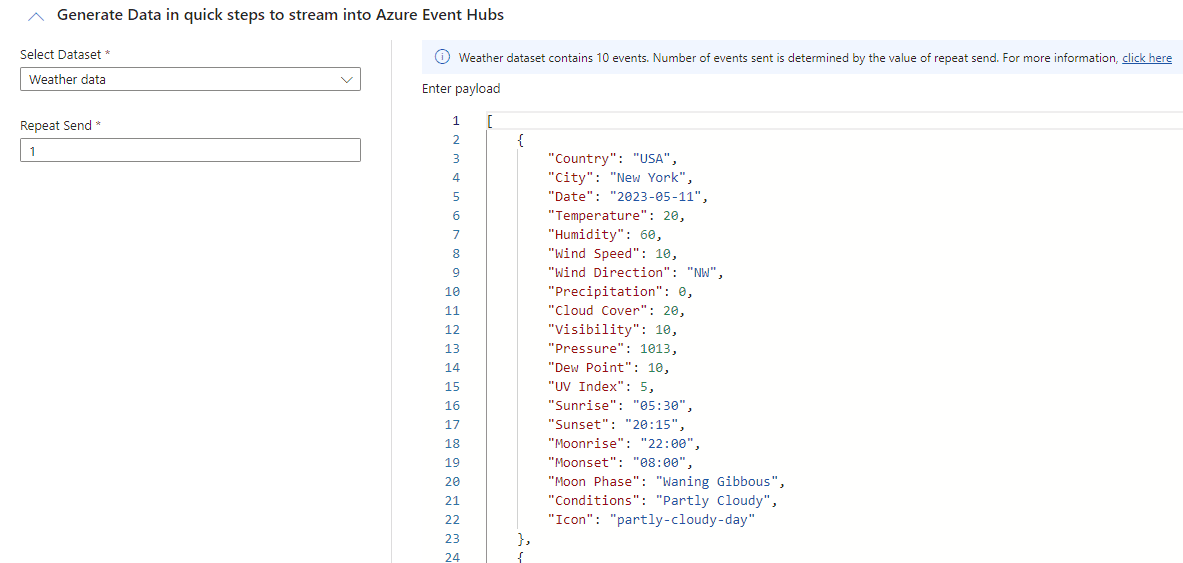Image resolution: width=1183 pixels, height=563 pixels.
Task: Click the "Wind Speed": 10 line
Action: pos(613,254)
